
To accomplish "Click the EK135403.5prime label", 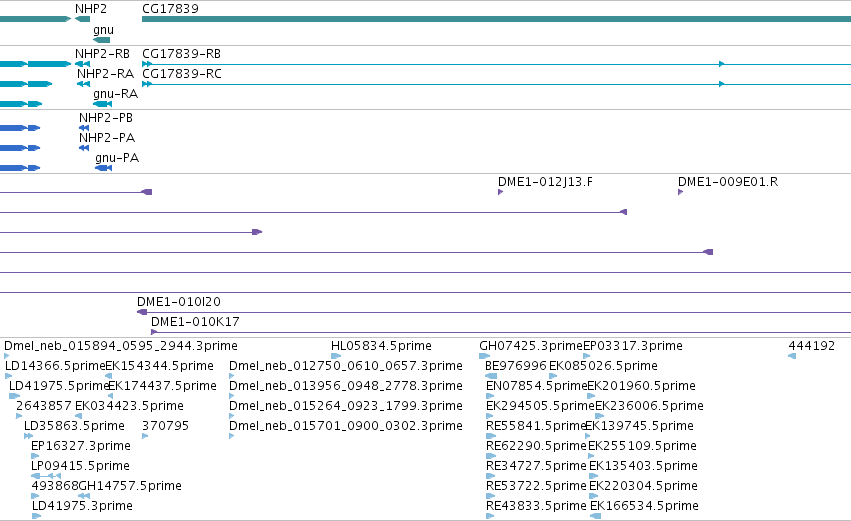I will click(x=643, y=466).
